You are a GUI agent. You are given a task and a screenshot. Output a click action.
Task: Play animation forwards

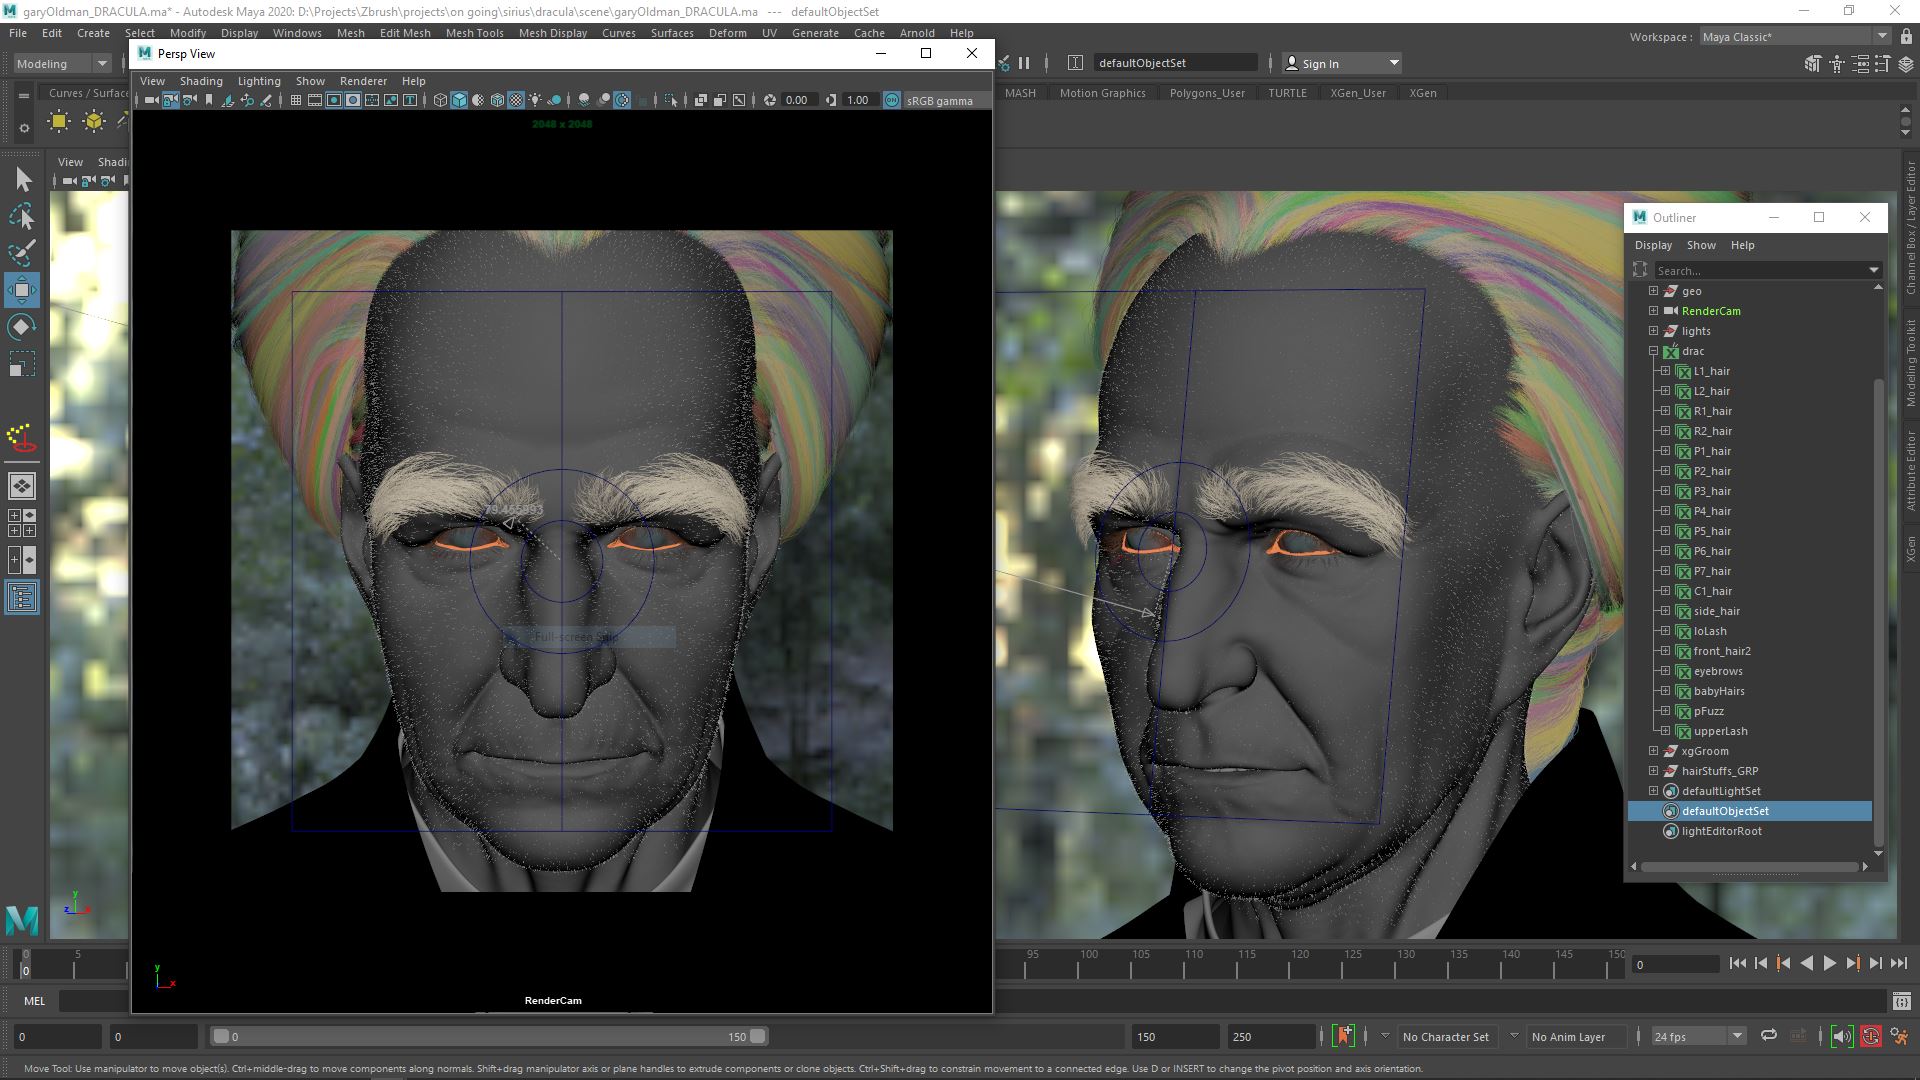point(1829,964)
